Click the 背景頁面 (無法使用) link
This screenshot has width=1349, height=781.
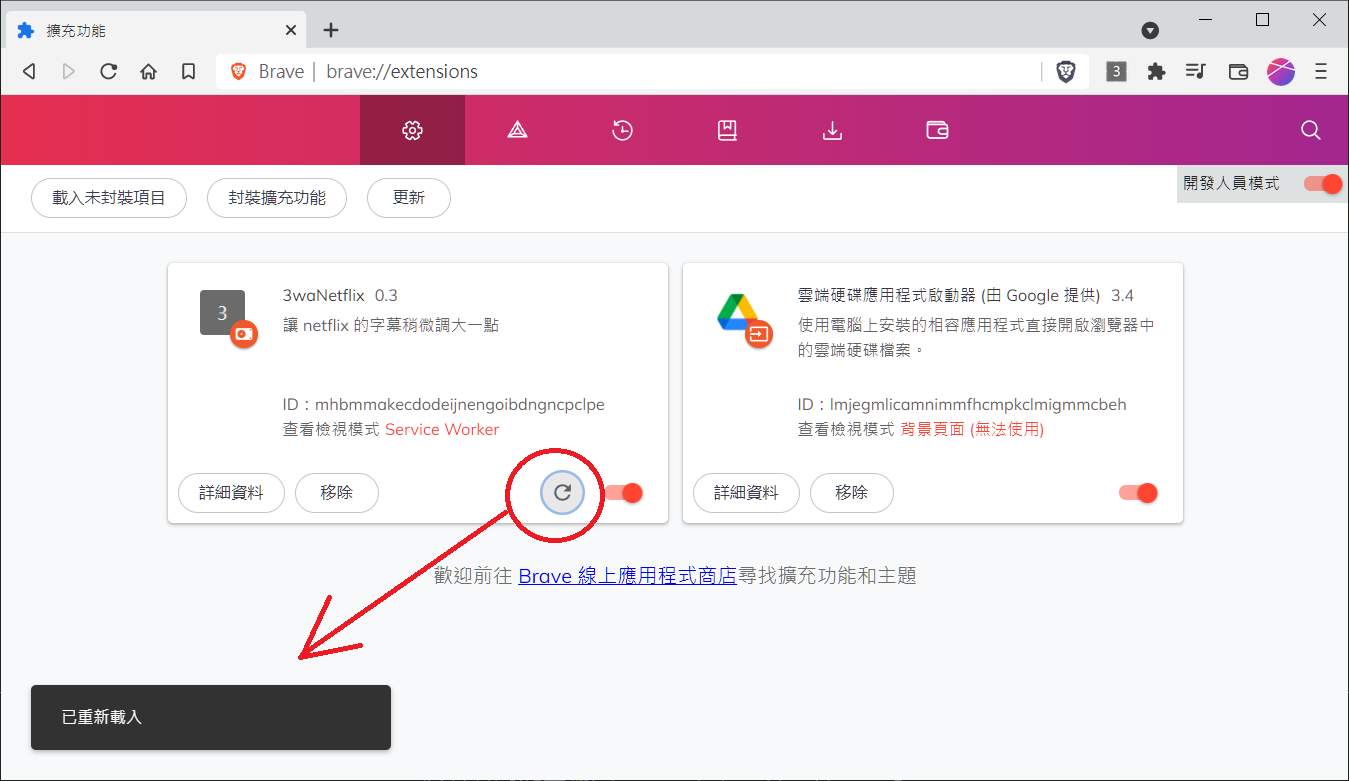pos(972,429)
